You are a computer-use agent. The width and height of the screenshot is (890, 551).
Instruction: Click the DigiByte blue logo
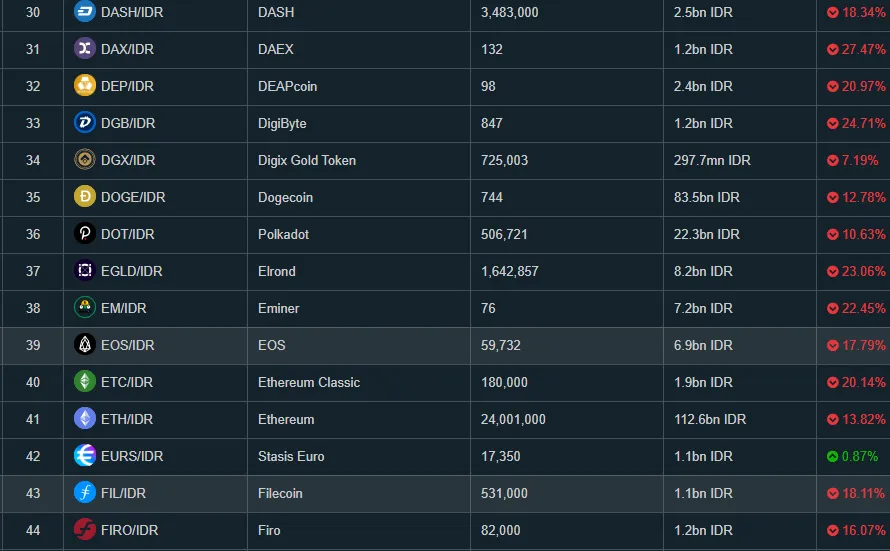[85, 123]
